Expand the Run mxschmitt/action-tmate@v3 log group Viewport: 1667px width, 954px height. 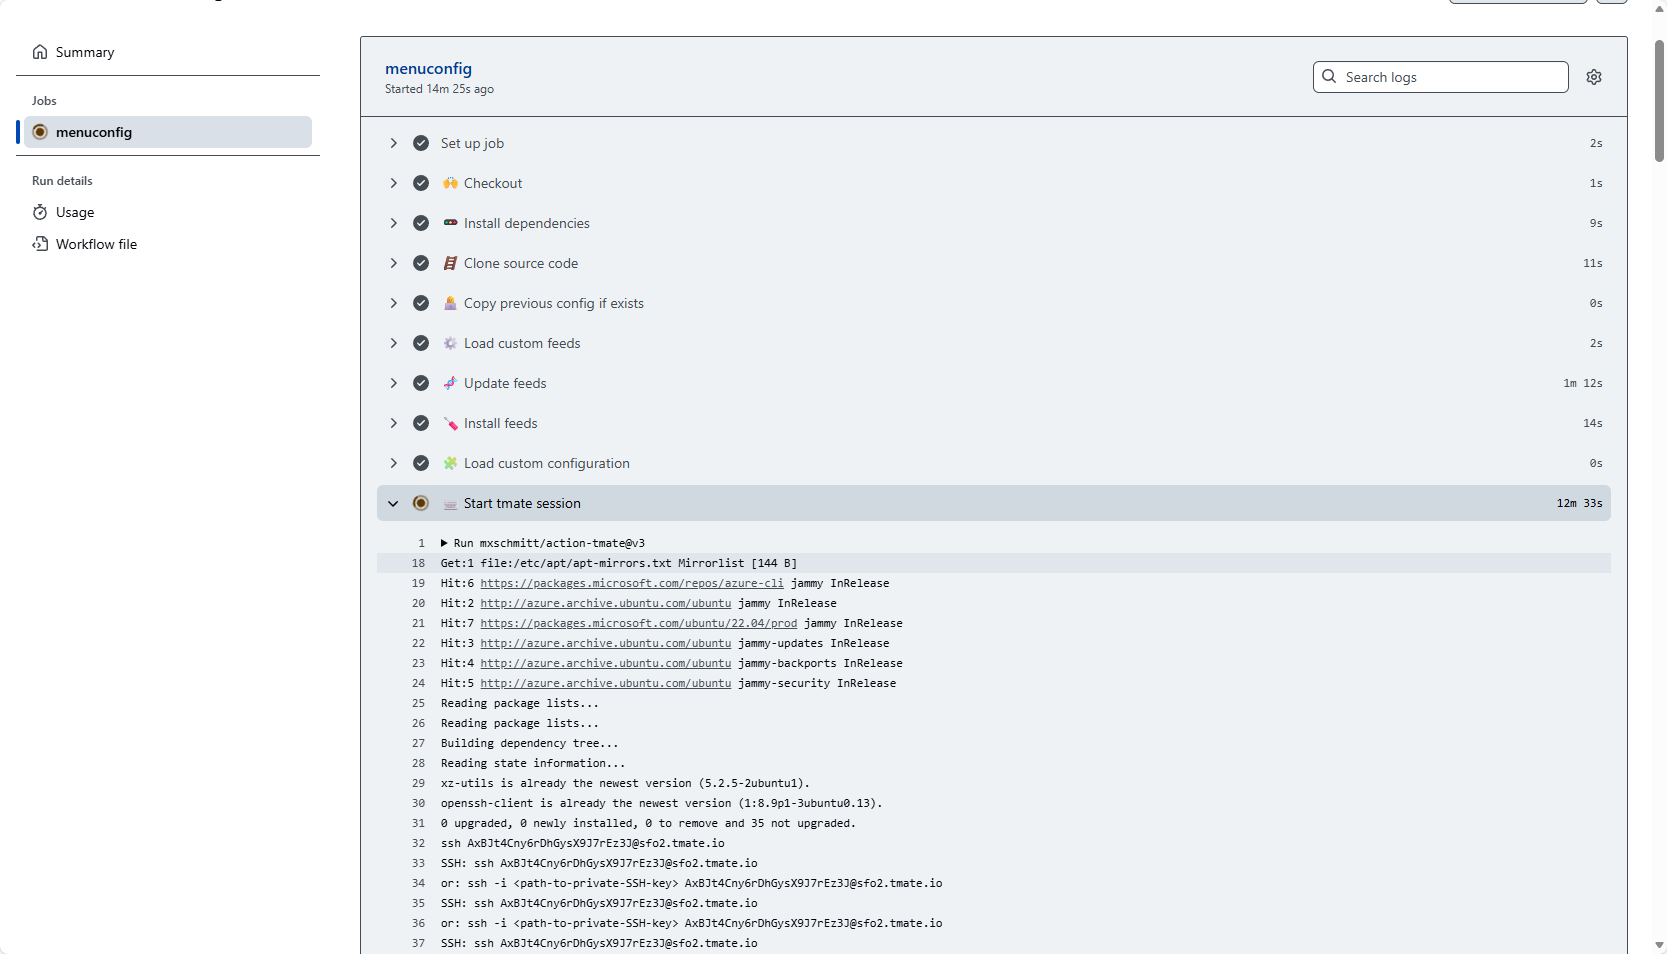tap(444, 543)
